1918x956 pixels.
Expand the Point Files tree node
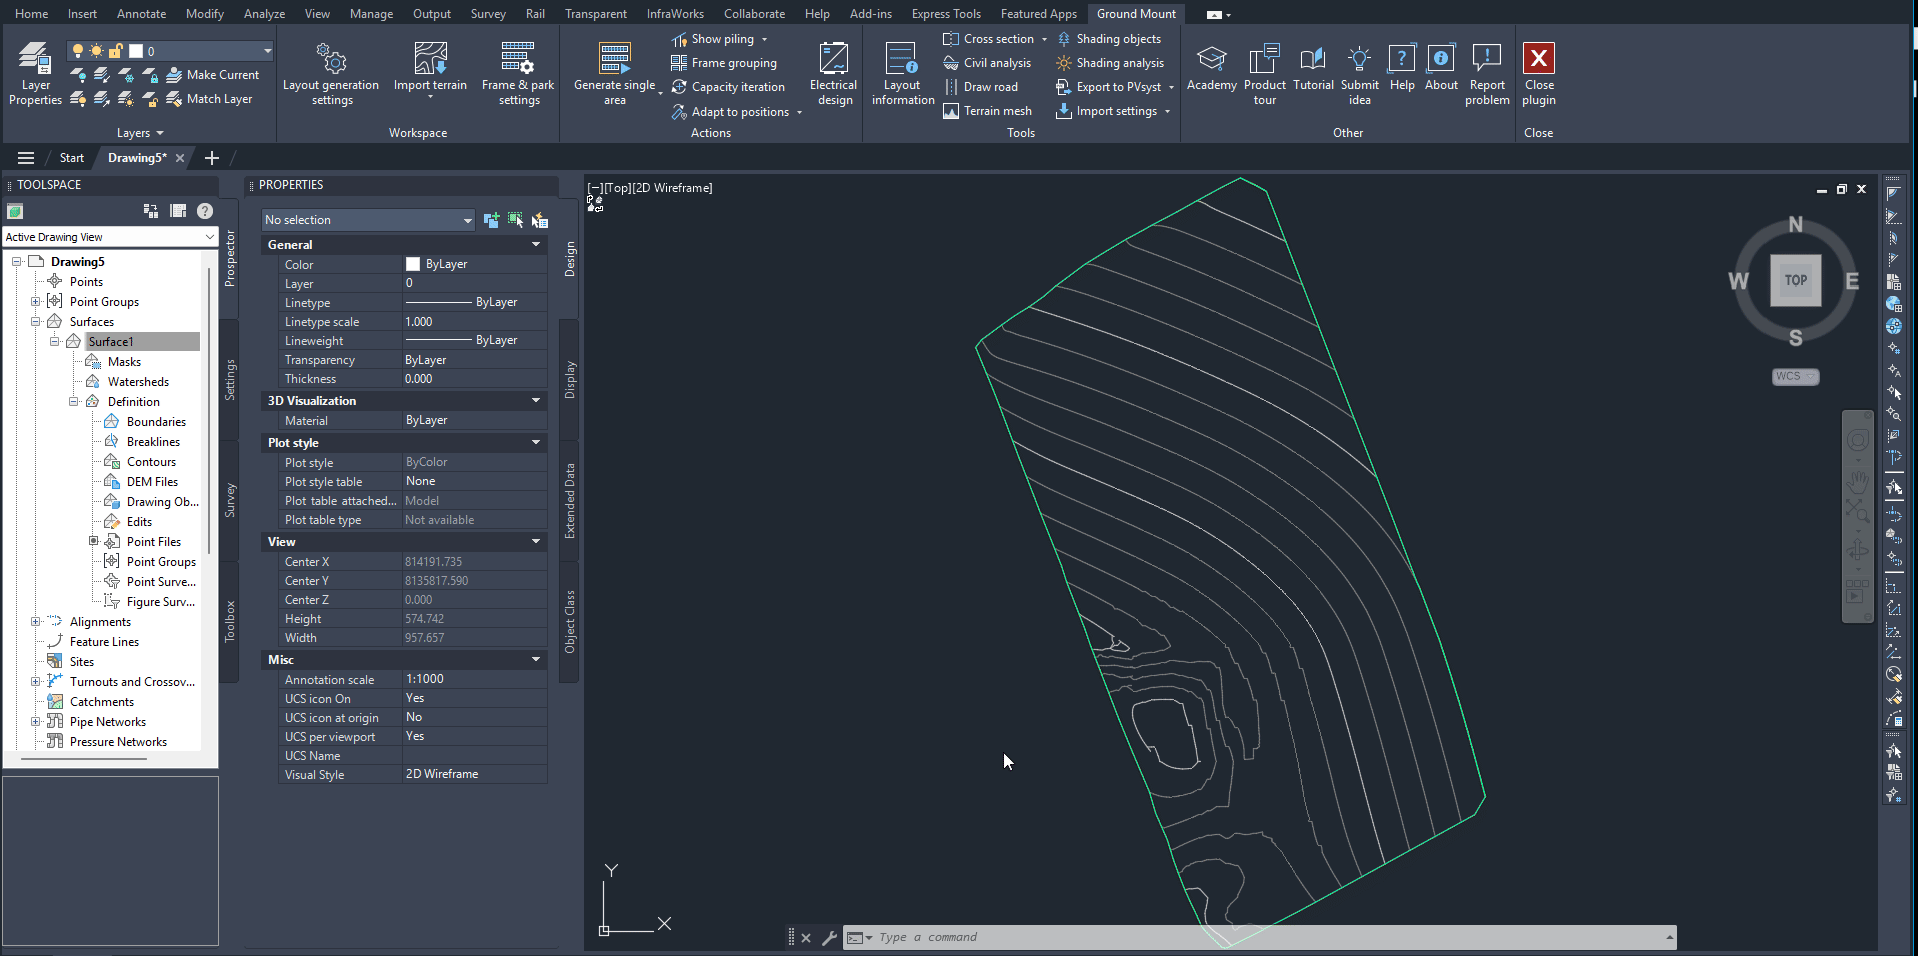pos(93,542)
